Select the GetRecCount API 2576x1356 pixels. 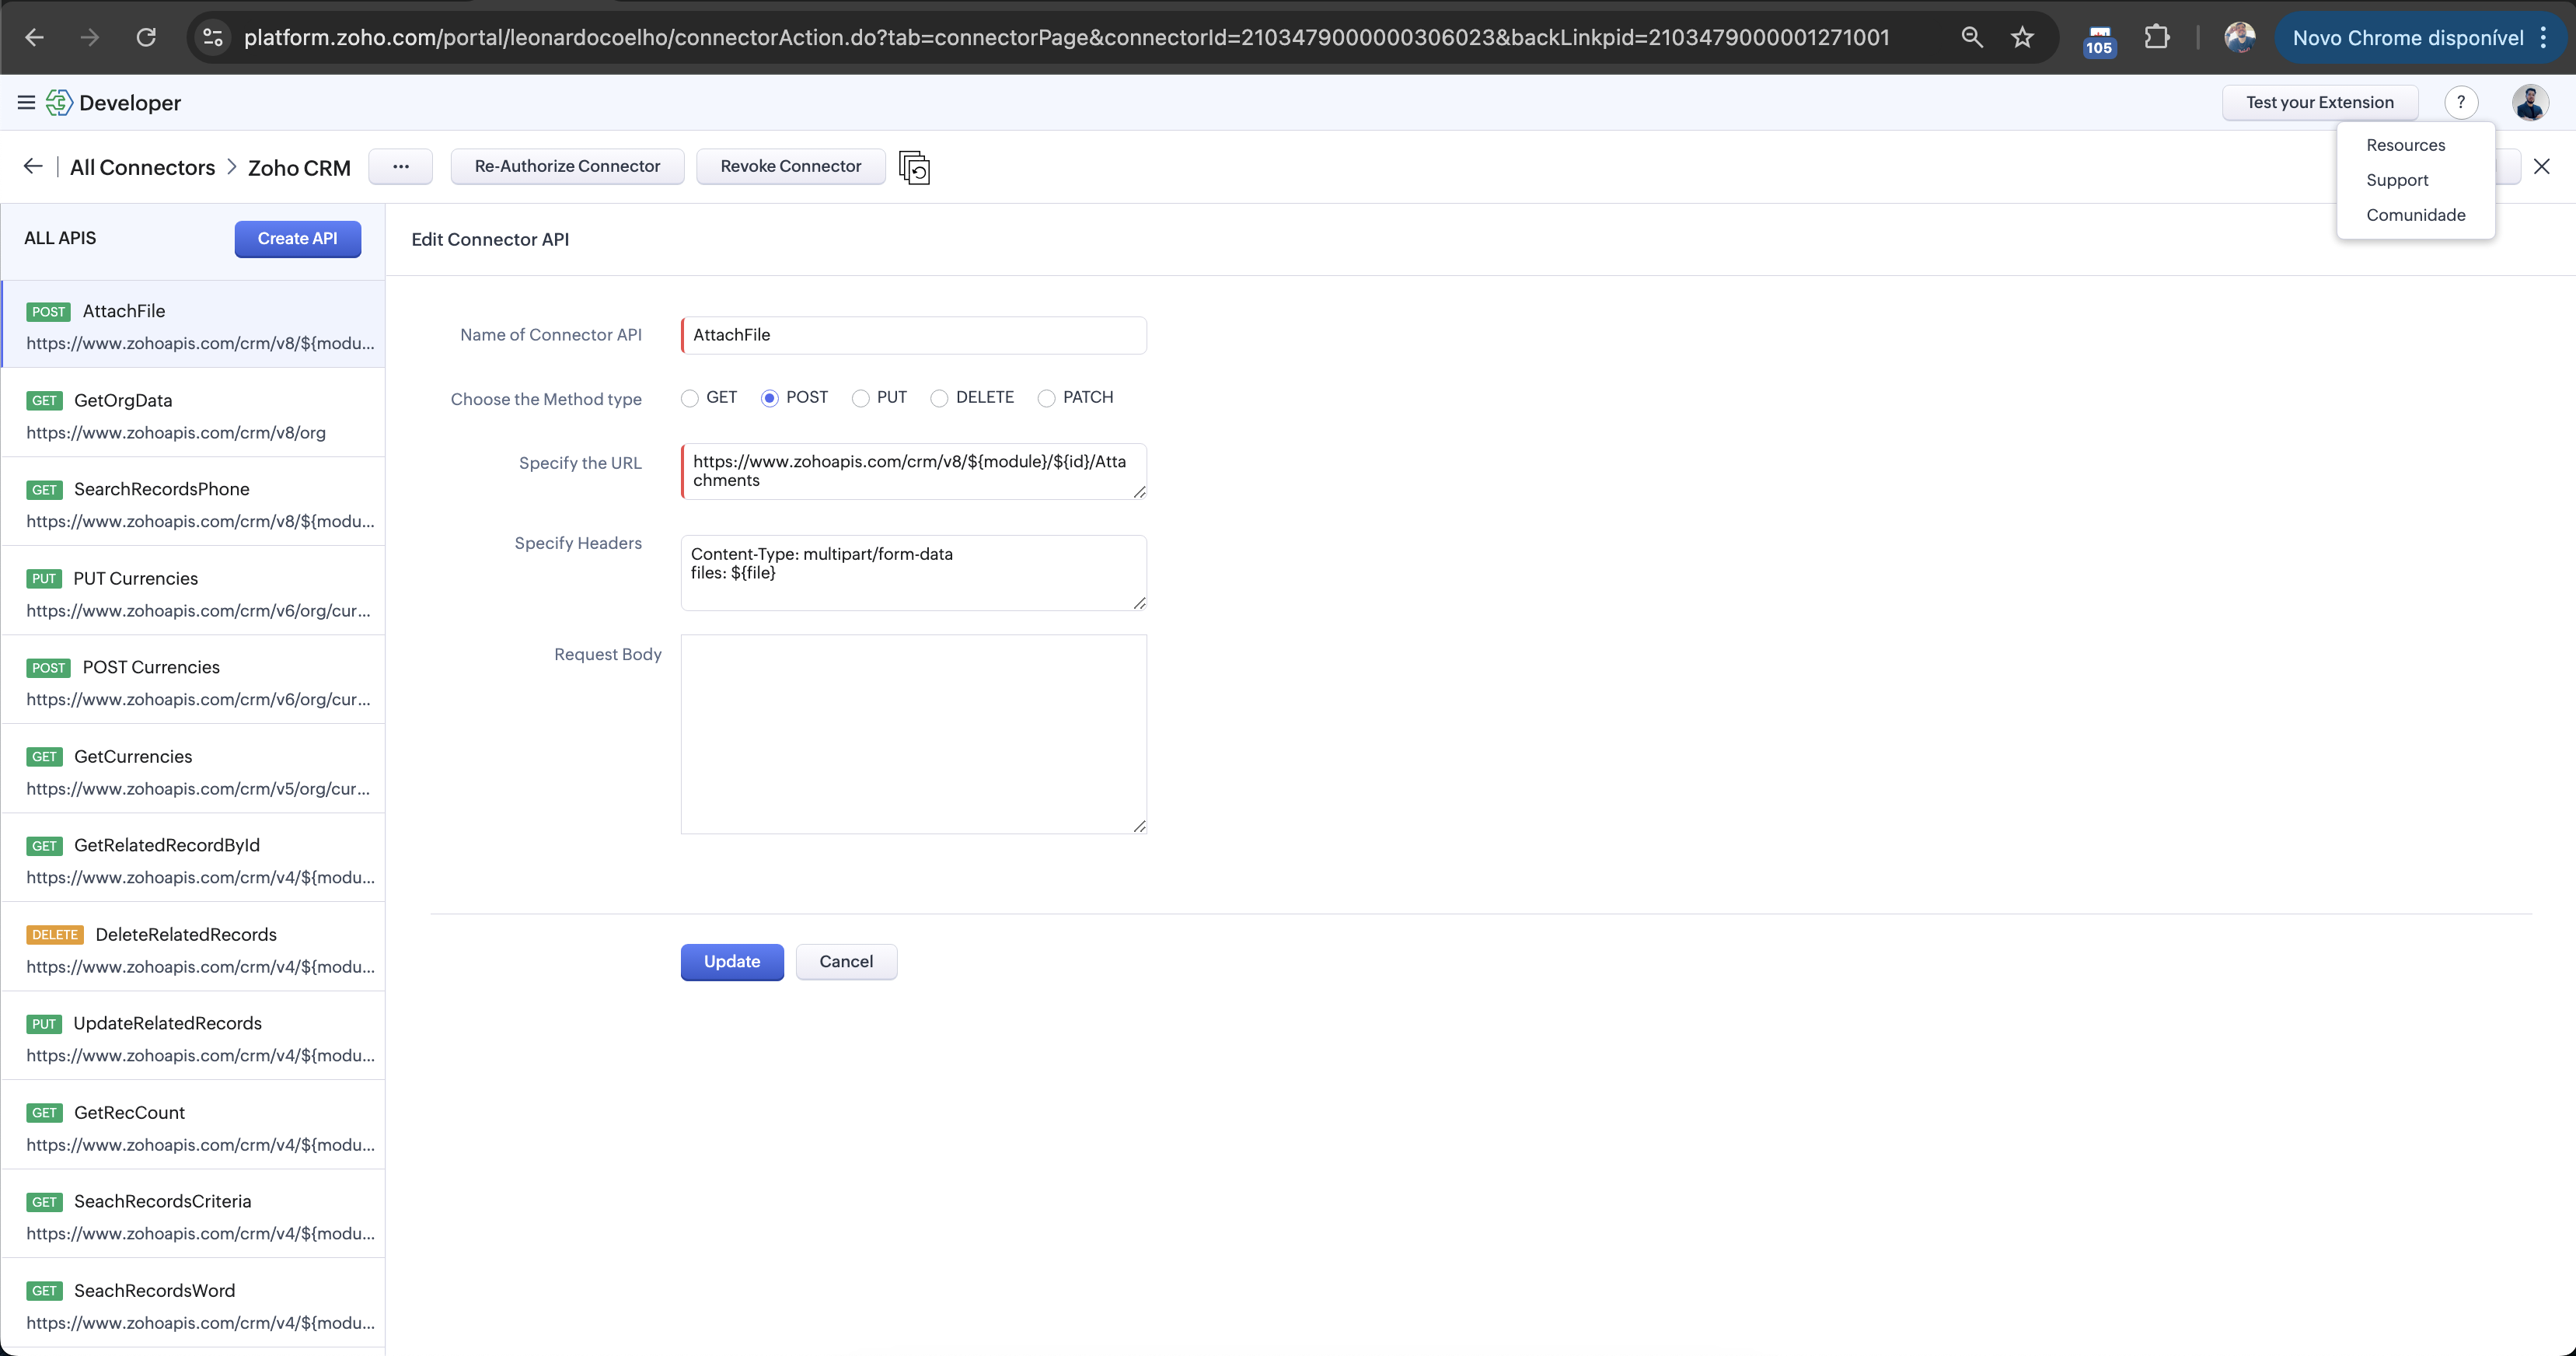pyautogui.click(x=194, y=1126)
